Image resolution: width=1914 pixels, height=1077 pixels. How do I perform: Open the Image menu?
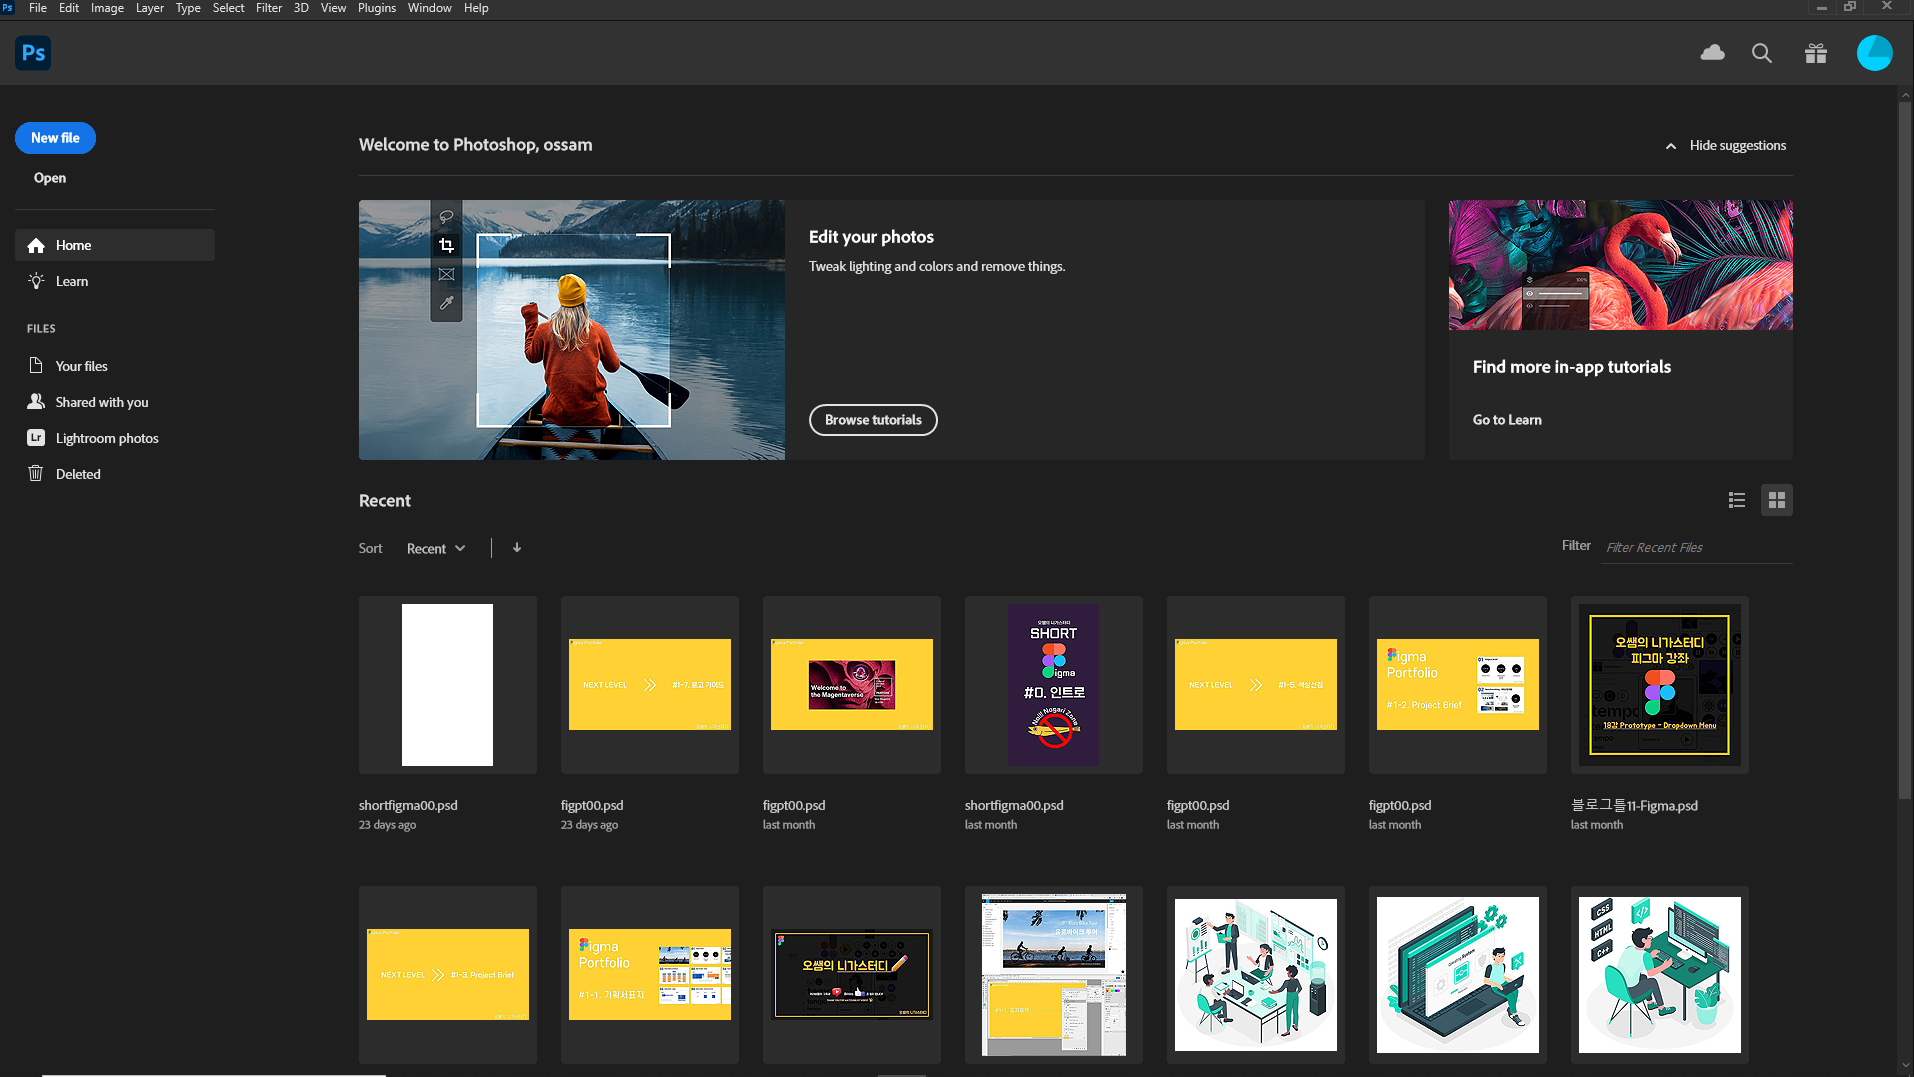point(107,8)
